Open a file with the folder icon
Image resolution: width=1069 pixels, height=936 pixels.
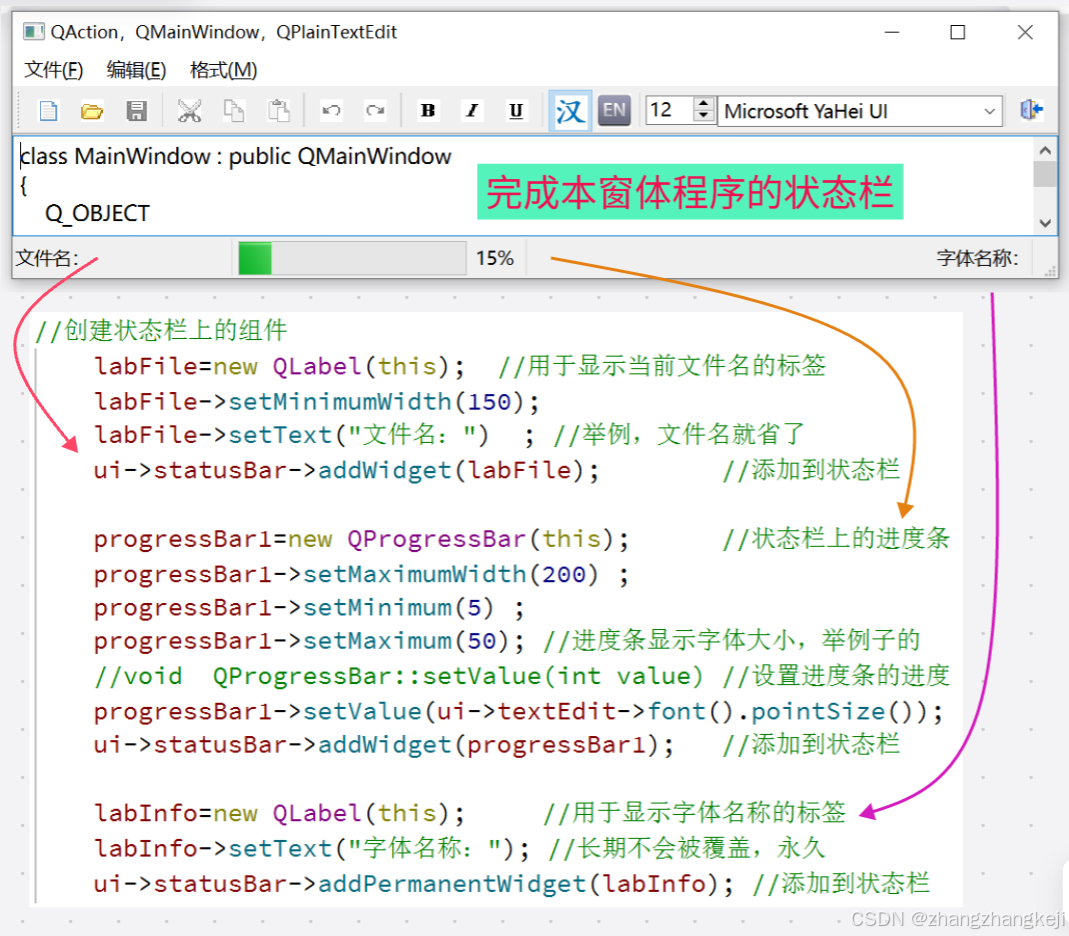92,110
